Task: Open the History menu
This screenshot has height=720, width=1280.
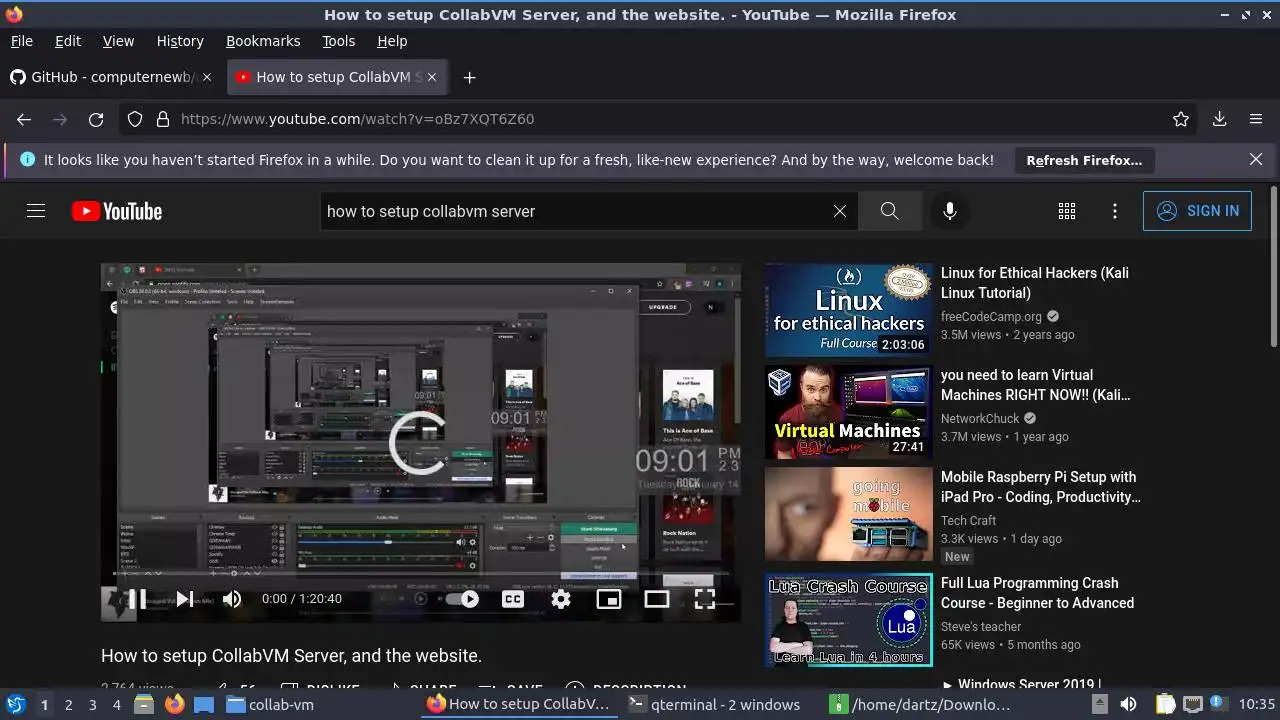Action: coord(180,41)
